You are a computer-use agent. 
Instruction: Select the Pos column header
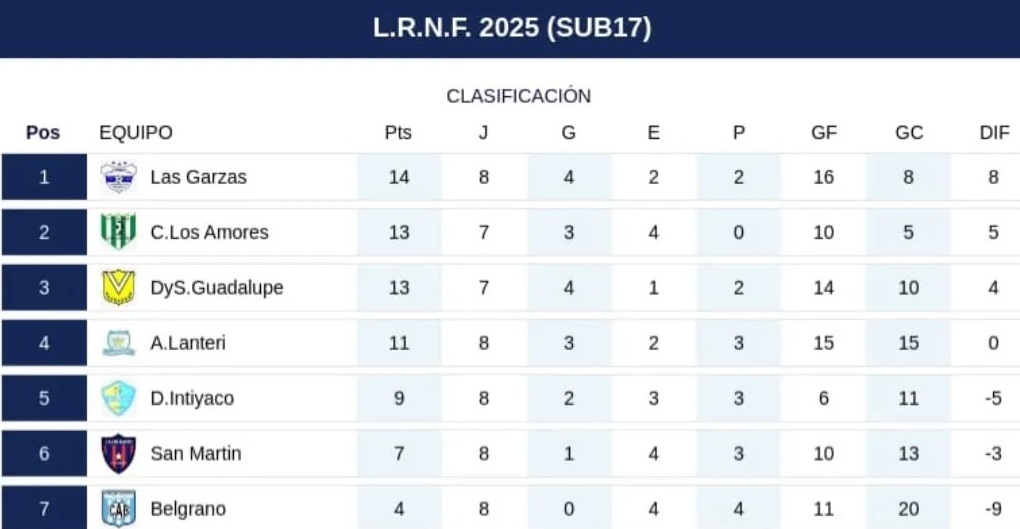pyautogui.click(x=43, y=133)
